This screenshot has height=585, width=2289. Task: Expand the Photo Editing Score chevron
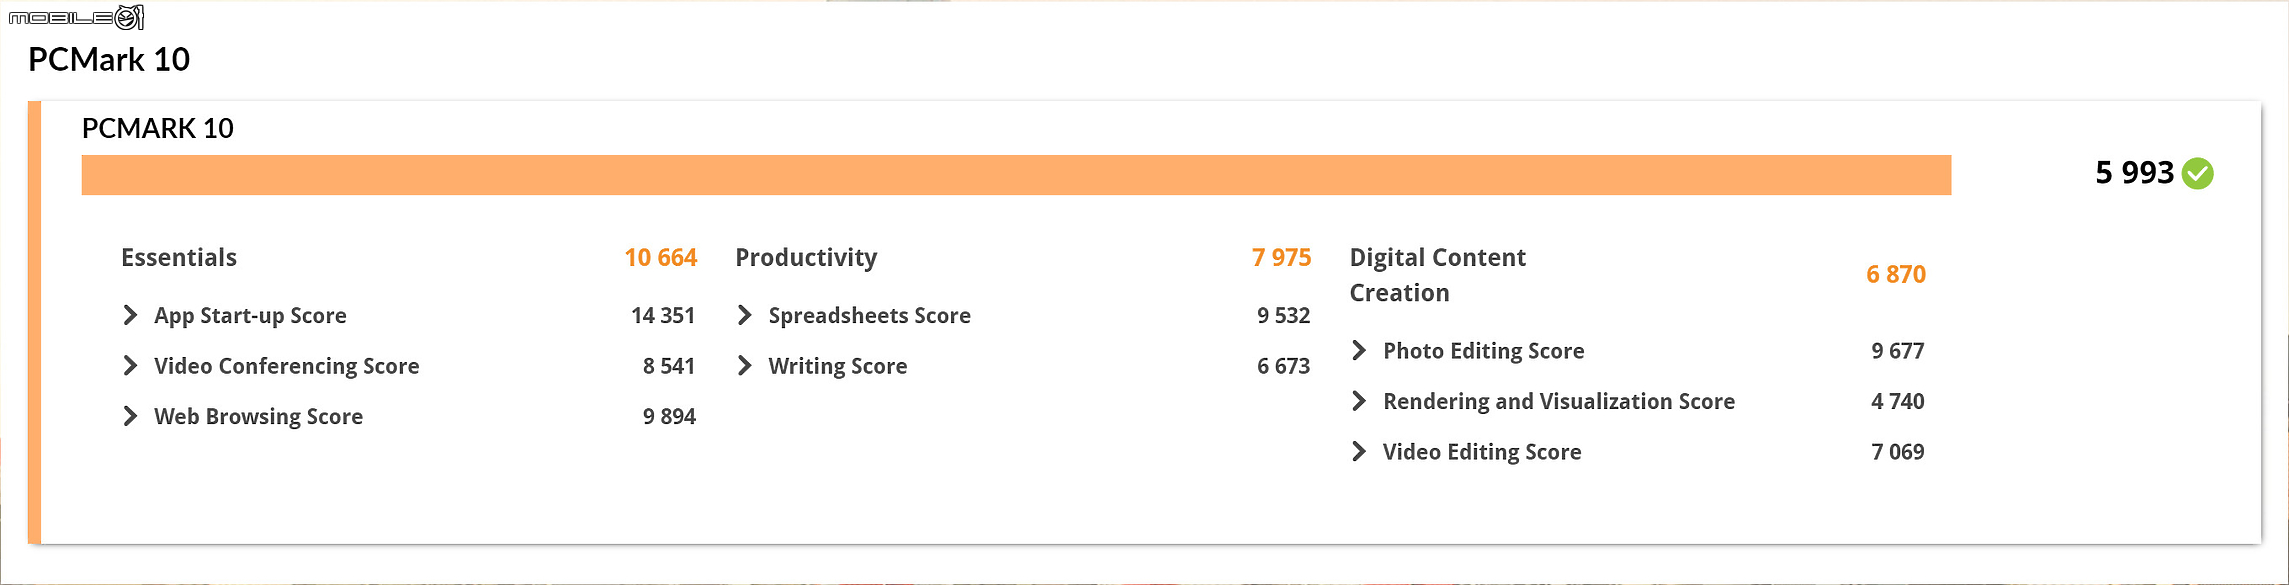click(x=1358, y=350)
